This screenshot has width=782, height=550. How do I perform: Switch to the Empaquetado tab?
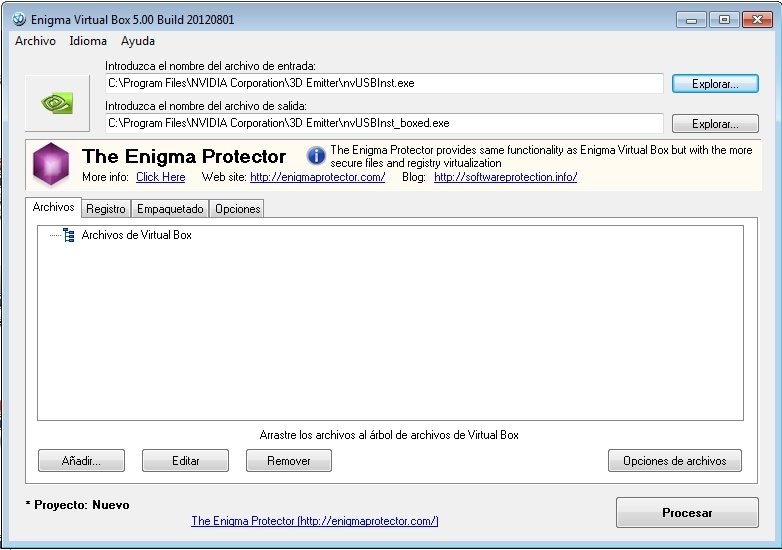(170, 209)
